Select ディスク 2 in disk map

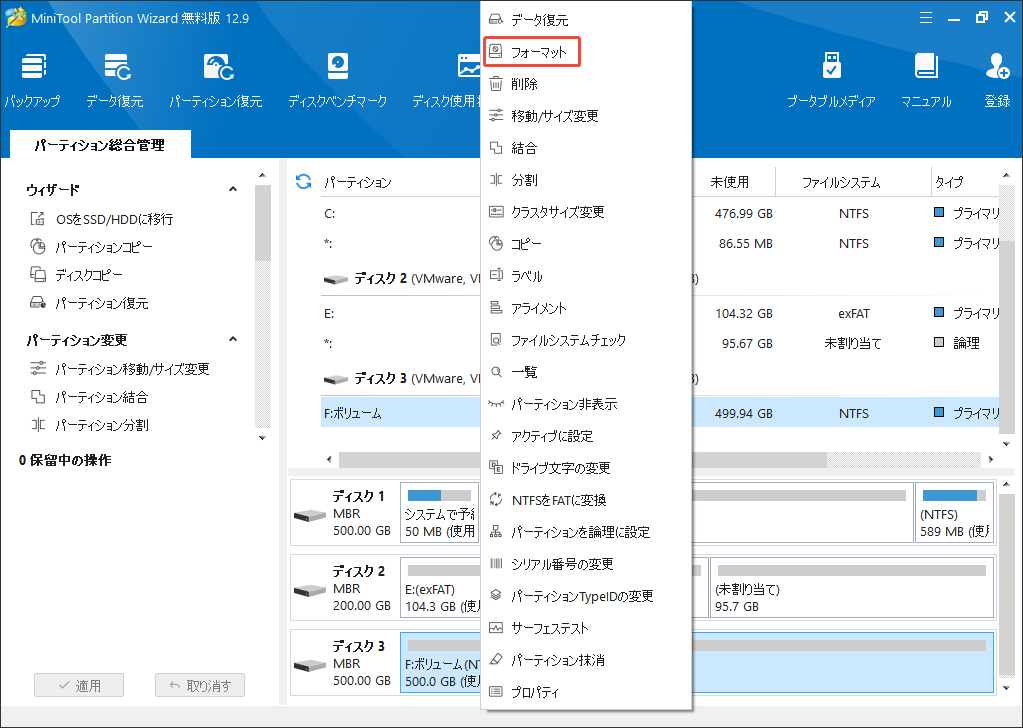point(344,588)
